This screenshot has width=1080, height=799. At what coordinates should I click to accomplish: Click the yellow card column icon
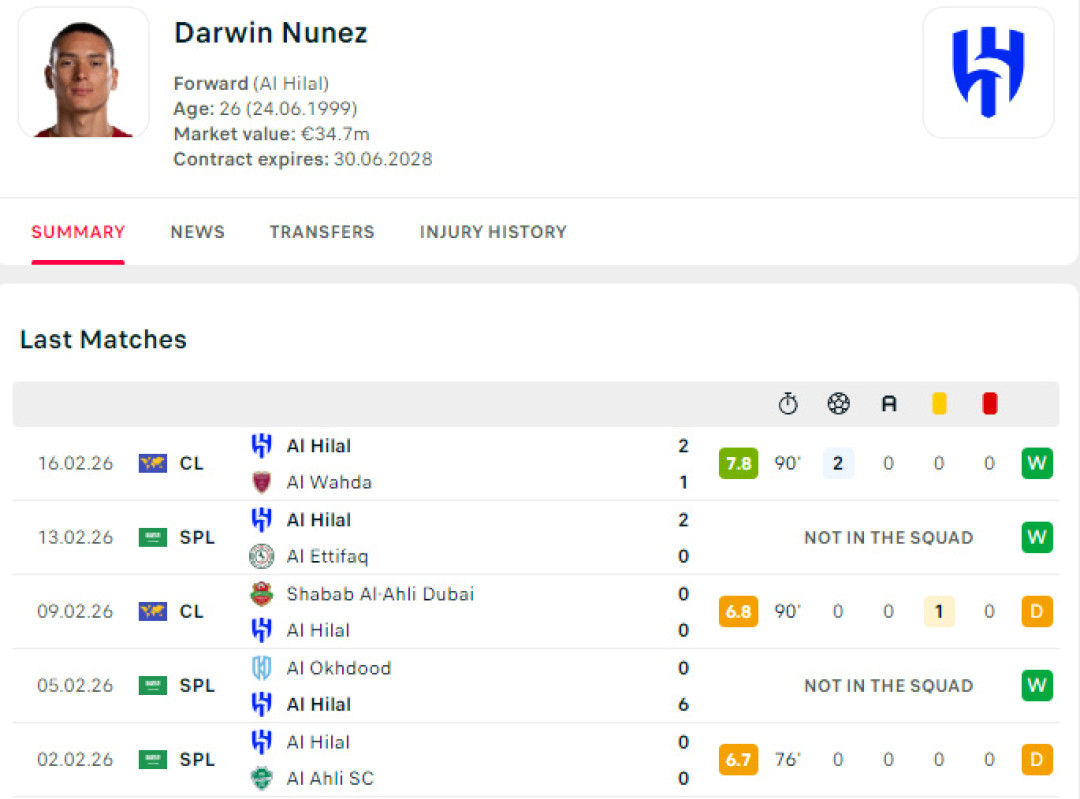939,404
